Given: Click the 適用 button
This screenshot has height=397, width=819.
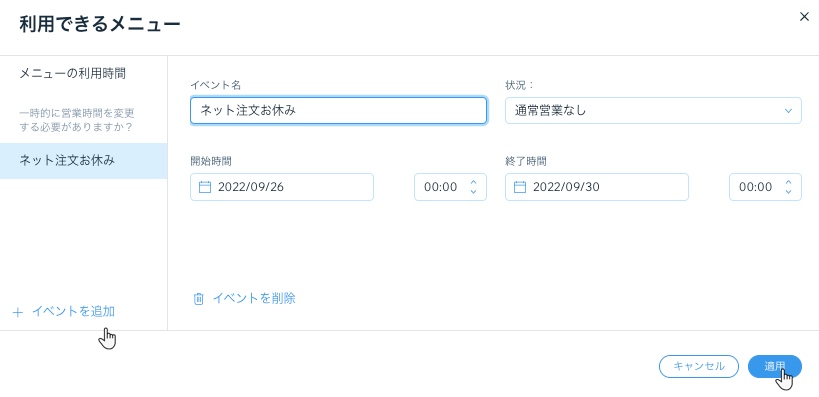Looking at the screenshot, I should (775, 366).
